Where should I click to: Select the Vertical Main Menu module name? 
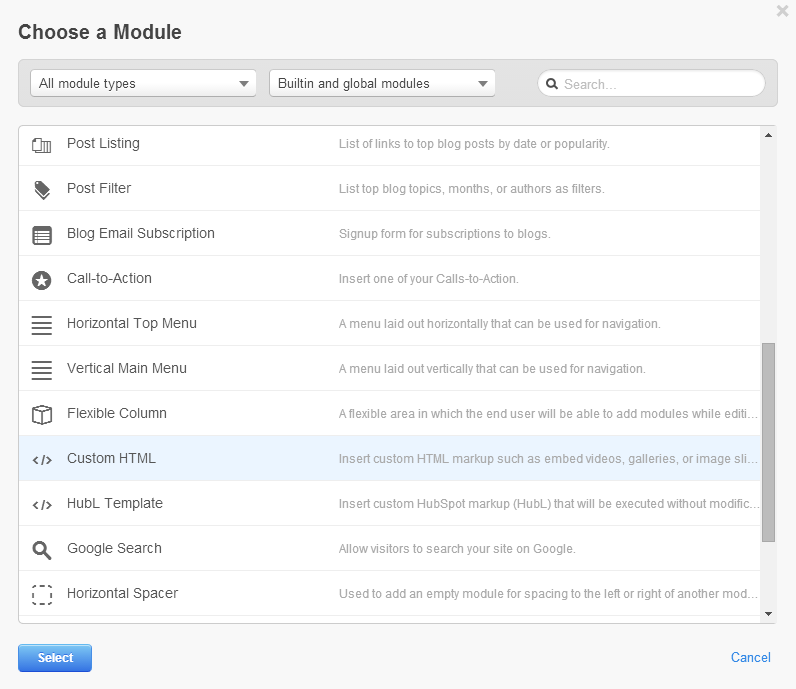click(x=127, y=368)
